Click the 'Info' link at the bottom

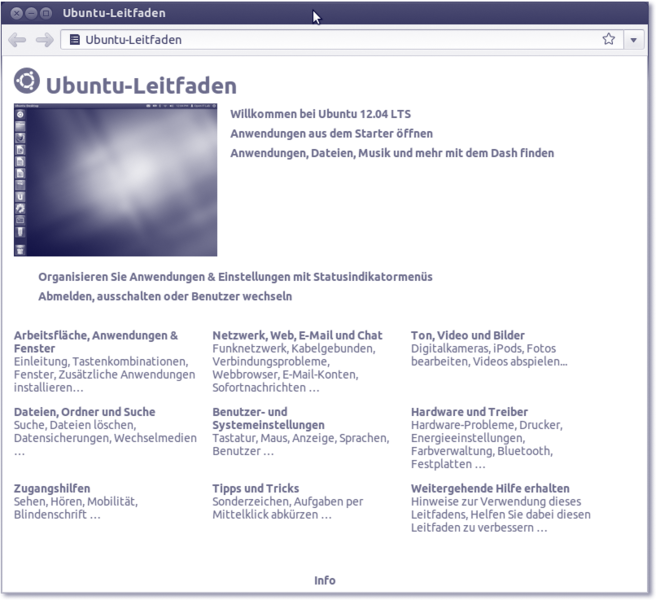click(x=325, y=580)
